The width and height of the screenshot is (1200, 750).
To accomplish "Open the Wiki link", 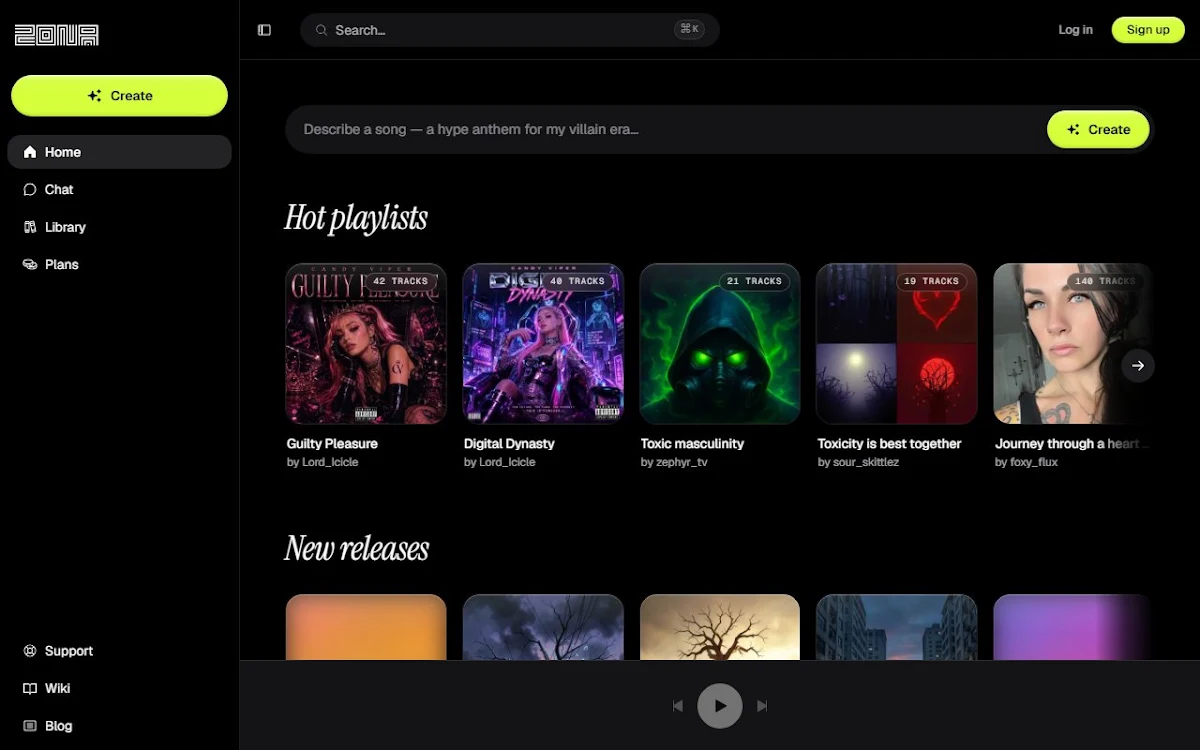I will 119,688.
